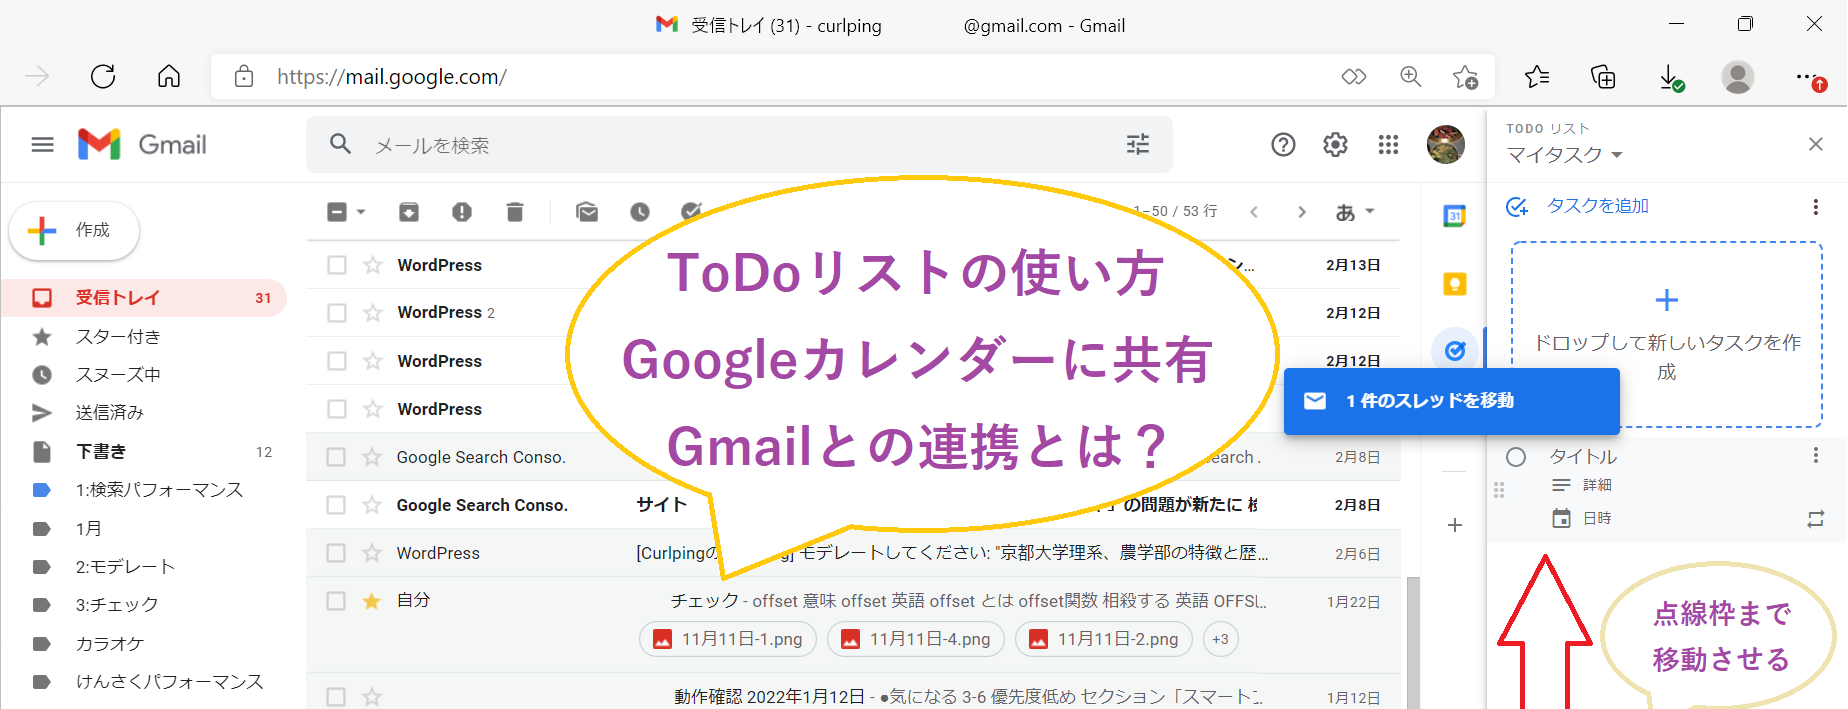
Task: Open the Google apps grid
Action: tap(1388, 145)
